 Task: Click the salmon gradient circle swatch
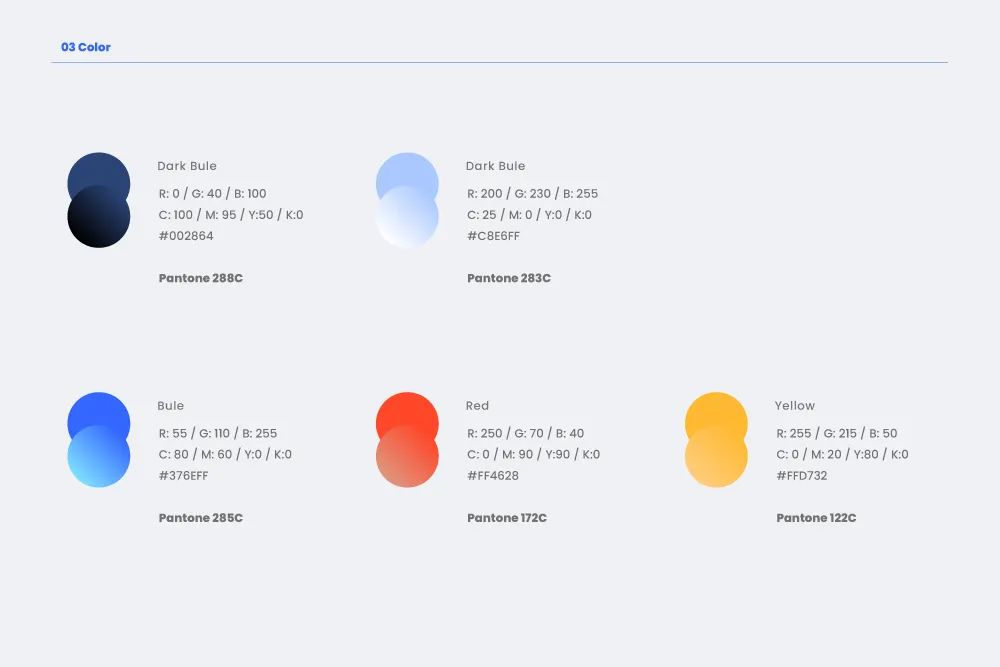[x=407, y=460]
